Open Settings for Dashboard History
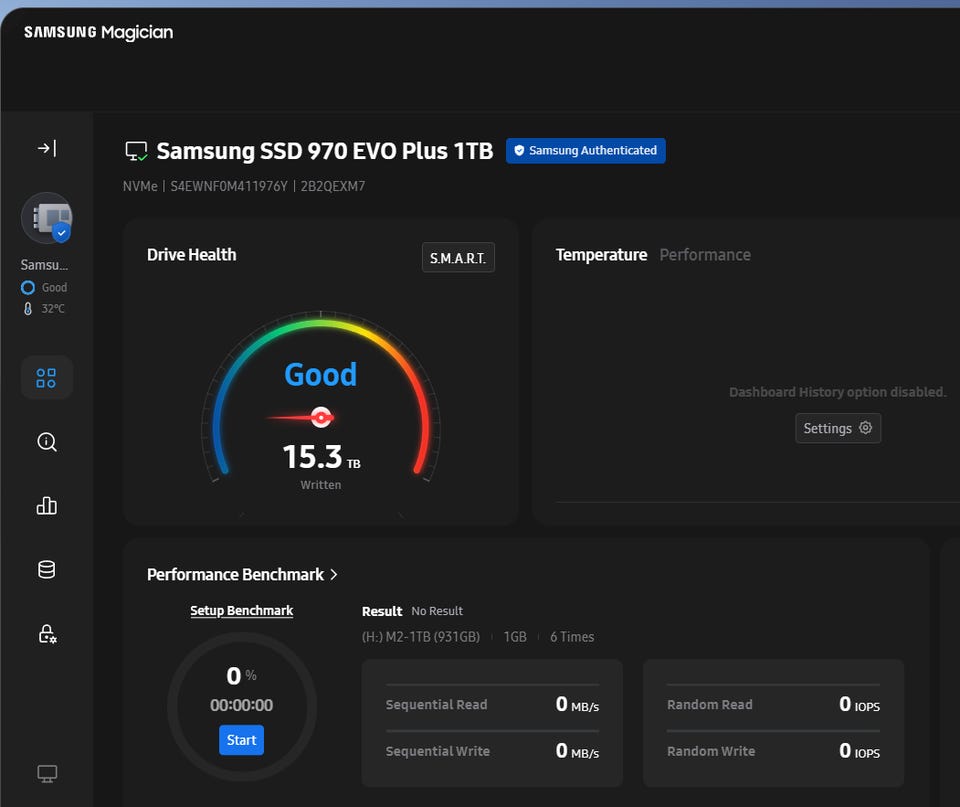 point(838,428)
